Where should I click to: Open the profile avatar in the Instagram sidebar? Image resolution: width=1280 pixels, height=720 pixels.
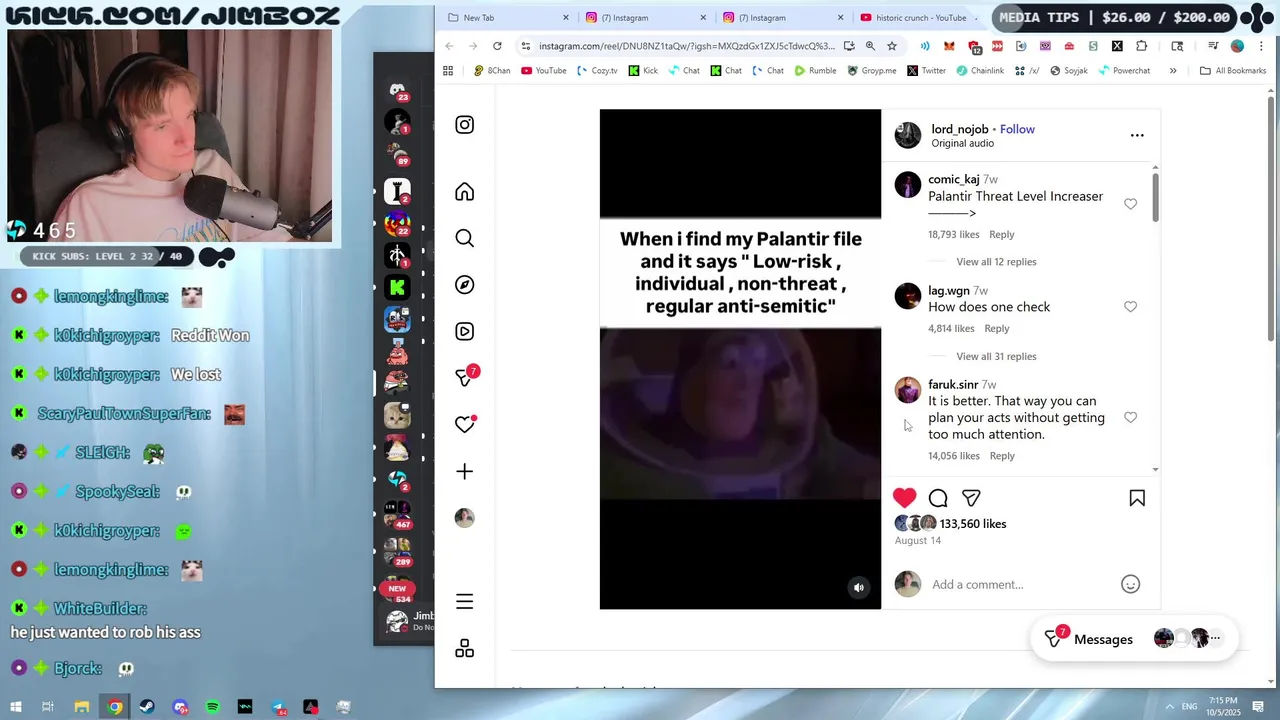click(464, 517)
